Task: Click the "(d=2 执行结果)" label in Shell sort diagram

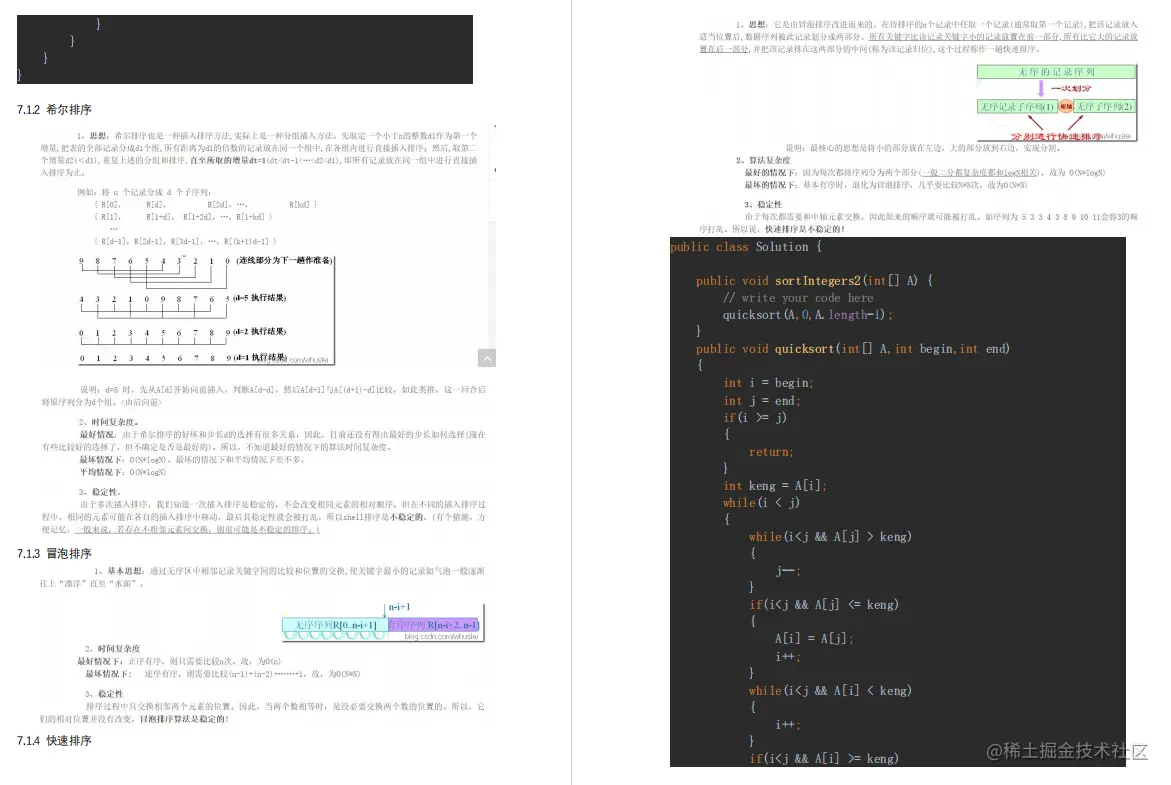Action: (x=259, y=331)
